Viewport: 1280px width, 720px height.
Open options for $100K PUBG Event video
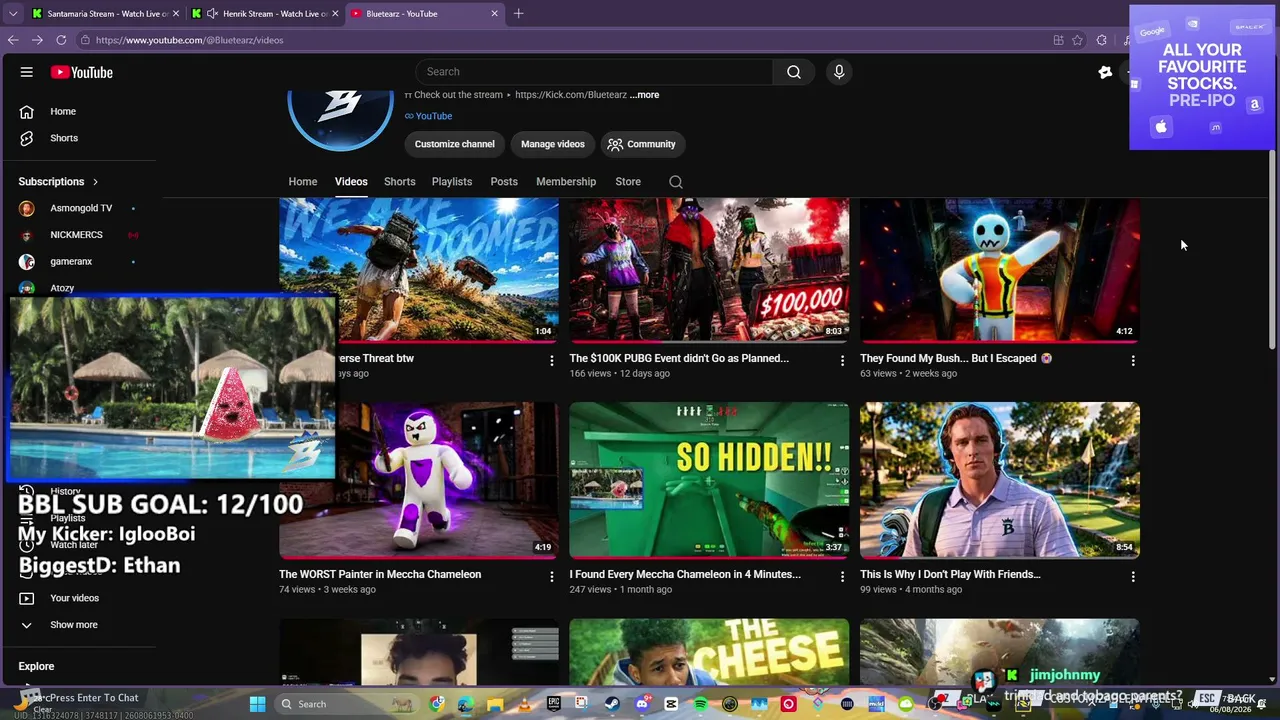(x=842, y=360)
